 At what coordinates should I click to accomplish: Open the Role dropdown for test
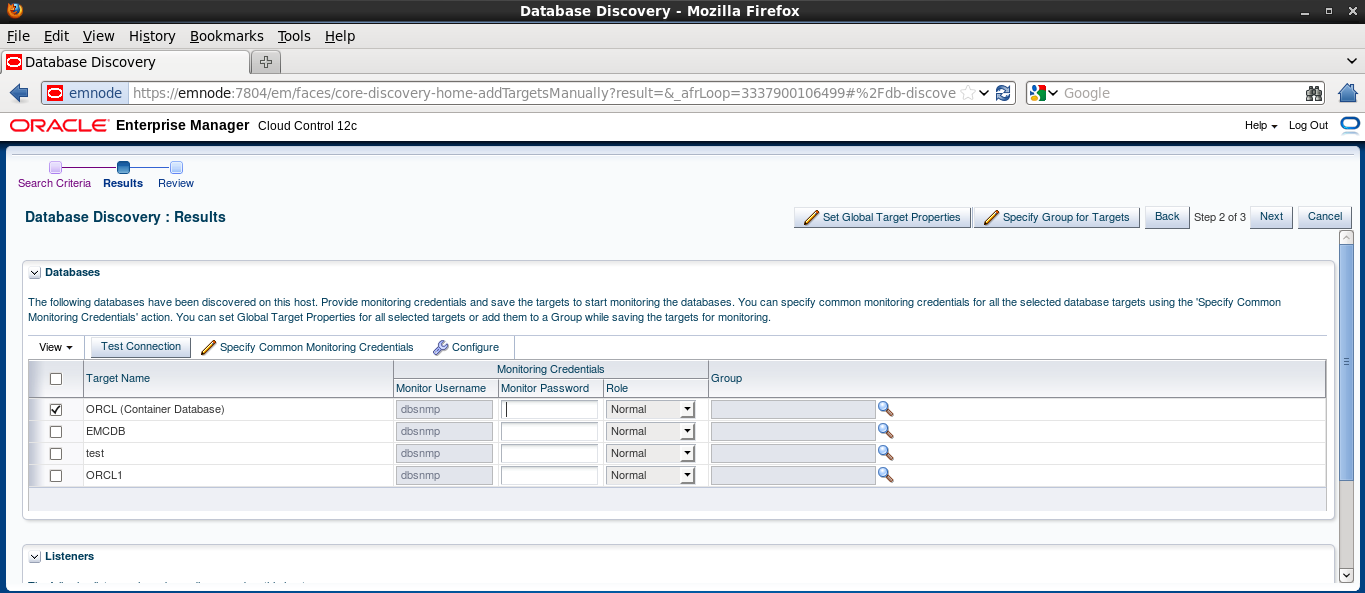pyautogui.click(x=650, y=453)
